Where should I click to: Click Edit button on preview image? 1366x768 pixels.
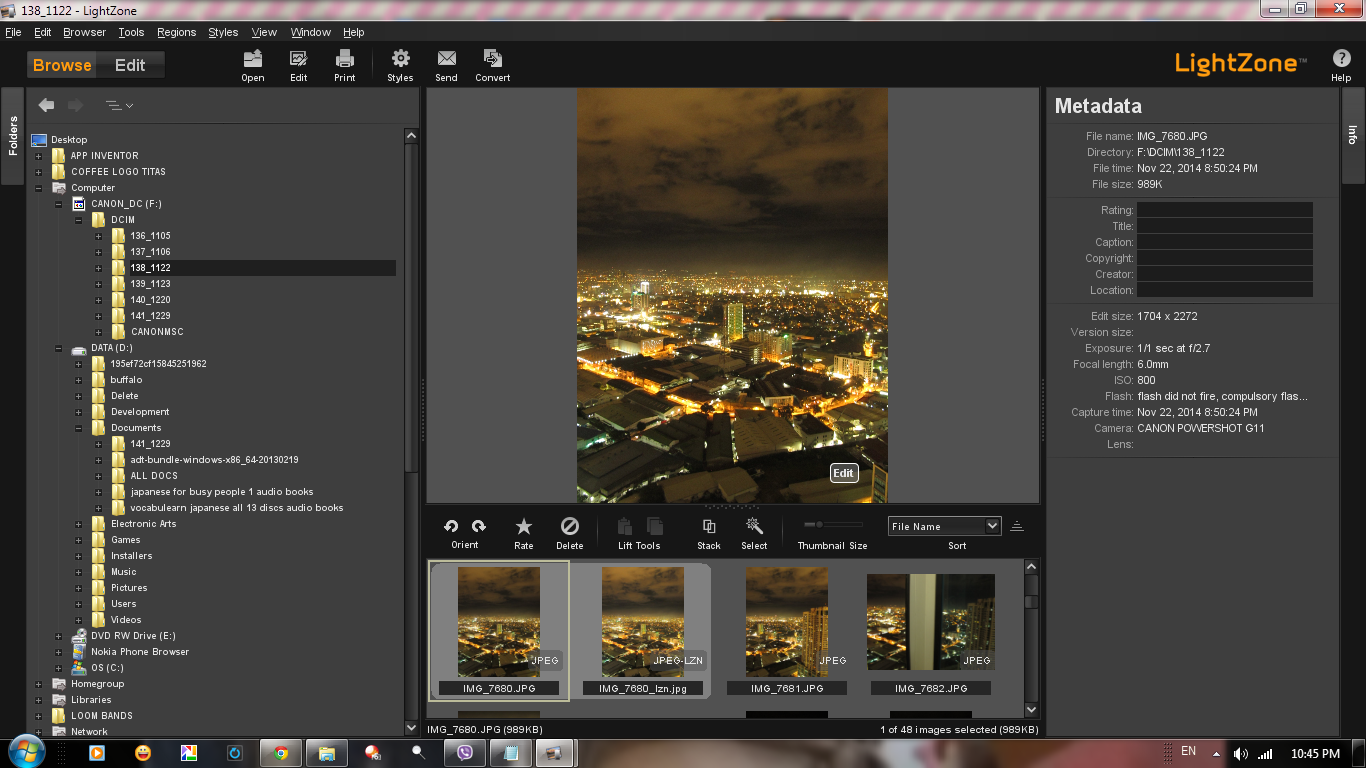coord(844,473)
